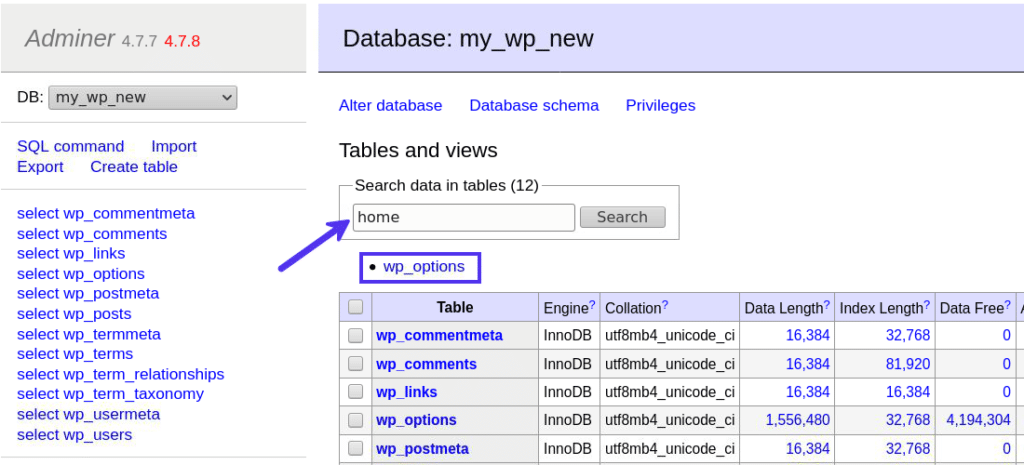The height and width of the screenshot is (465, 1024).
Task: Select the wp_options row checkbox
Action: [355, 420]
